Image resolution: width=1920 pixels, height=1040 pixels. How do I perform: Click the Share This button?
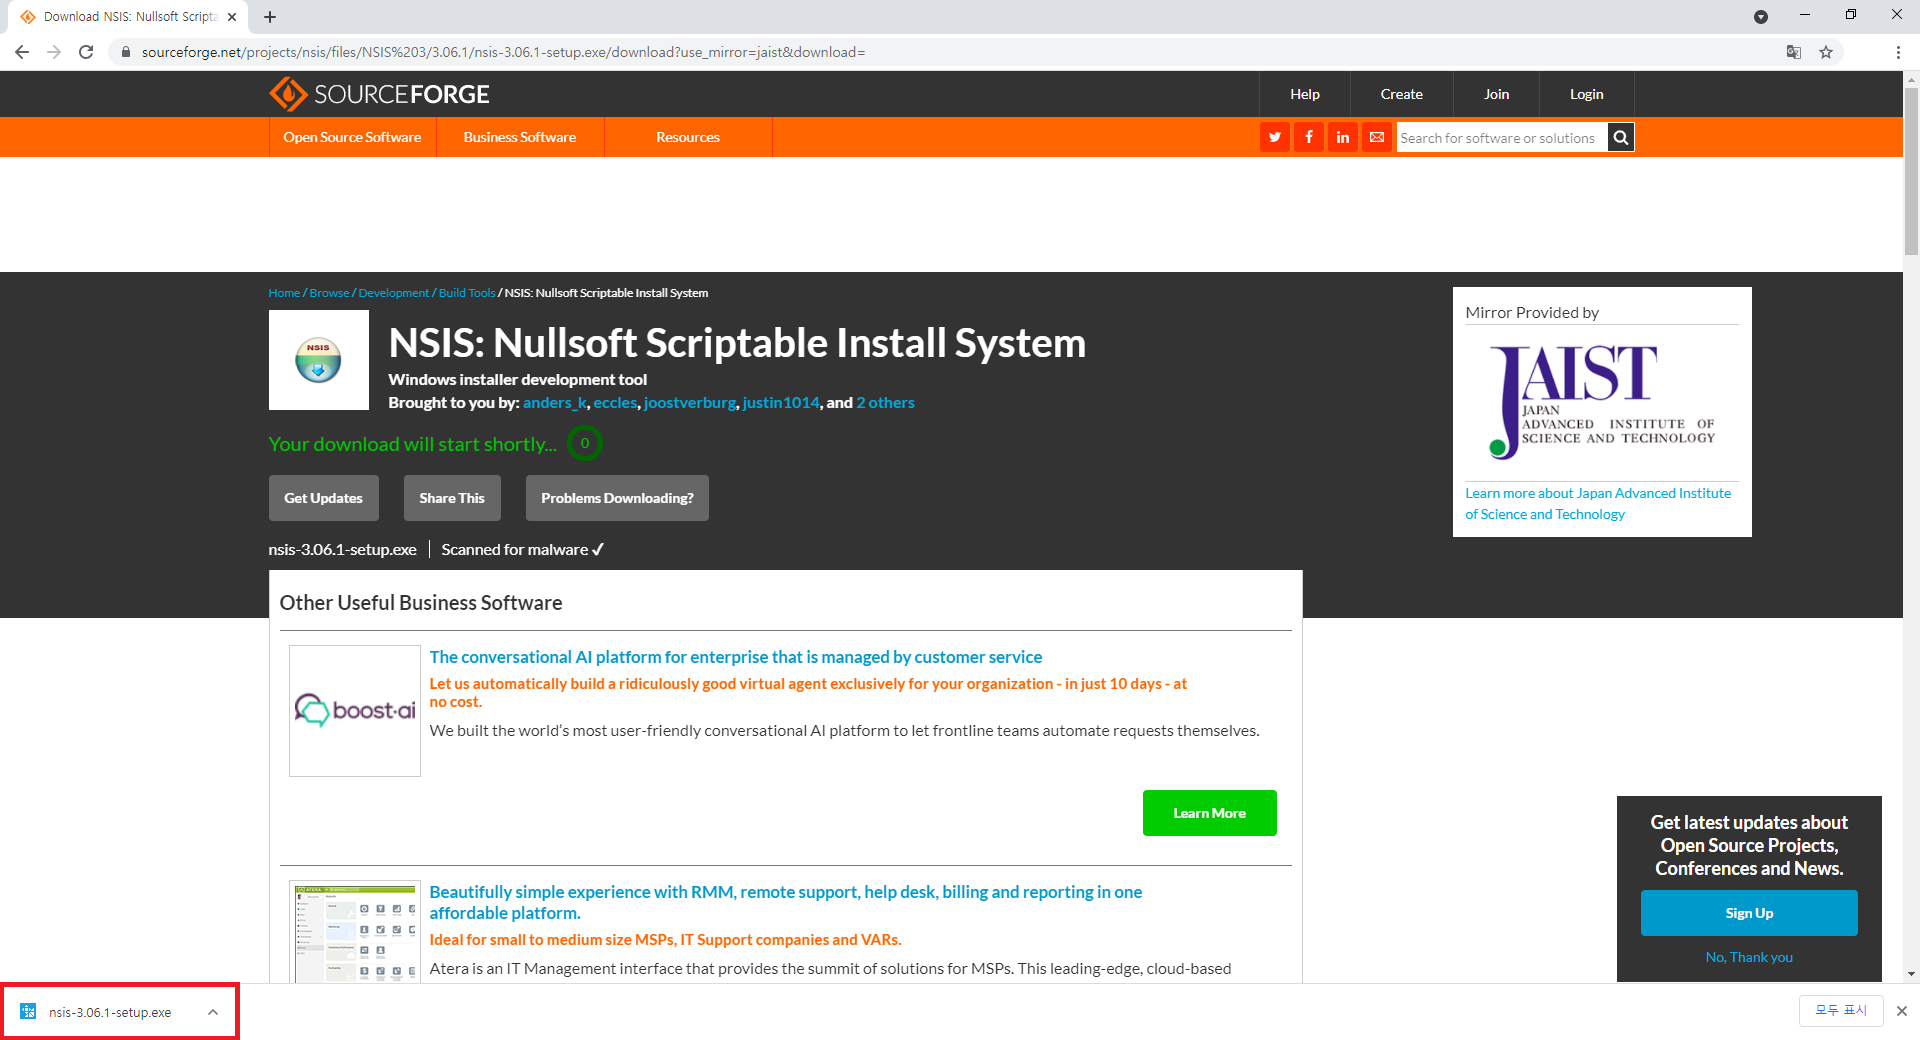452,498
